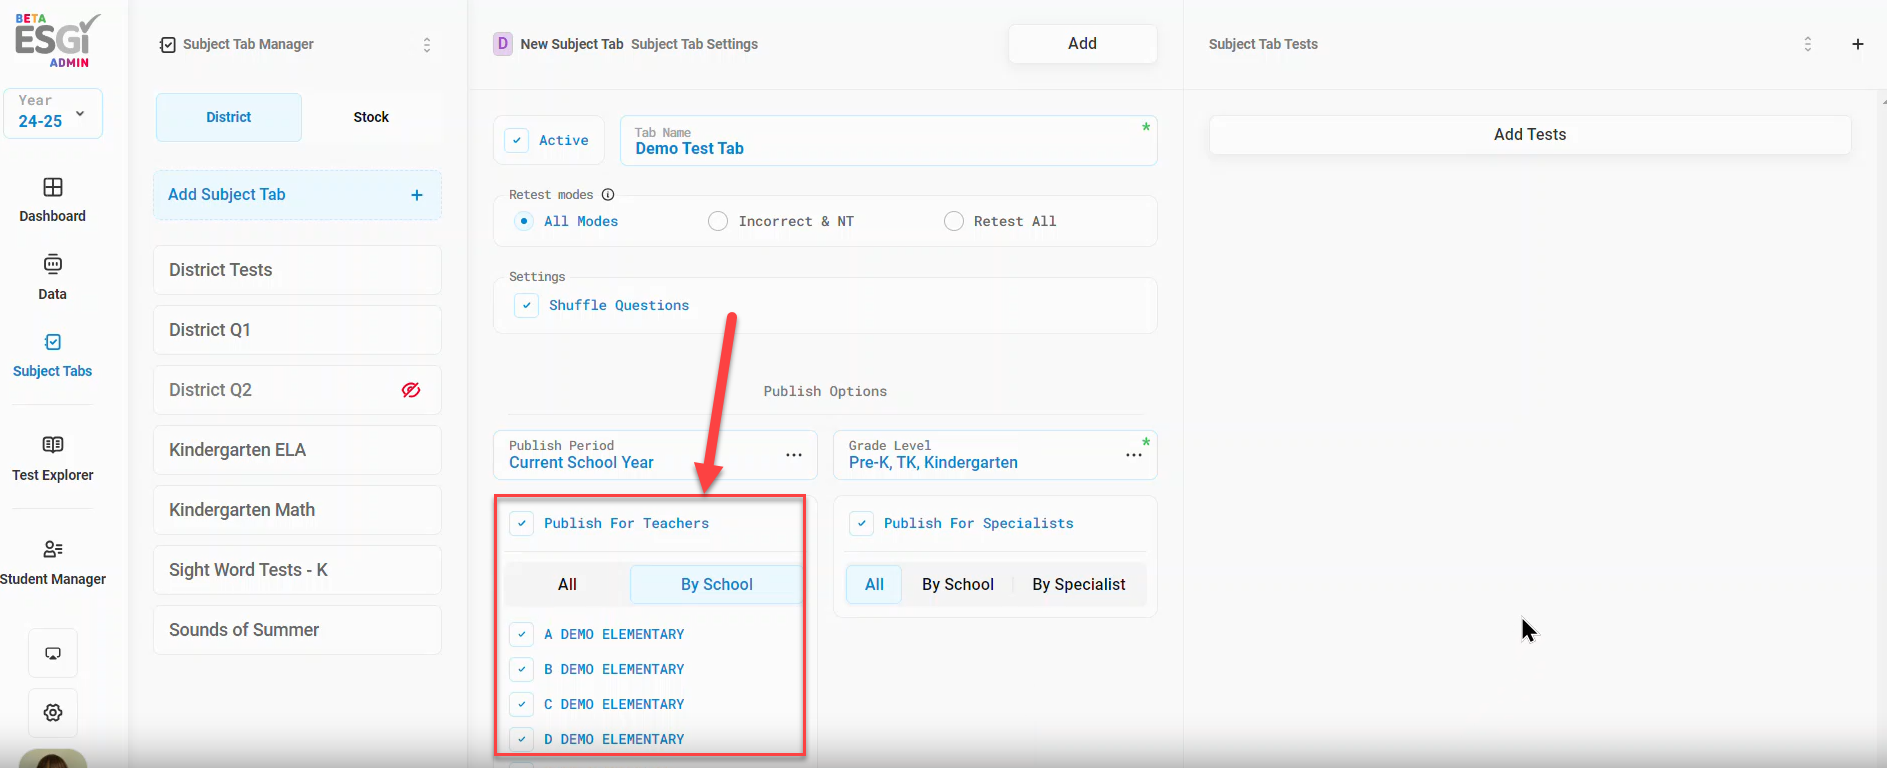This screenshot has width=1887, height=768.
Task: Open Subject Tab Tests options dots
Action: pos(1808,44)
